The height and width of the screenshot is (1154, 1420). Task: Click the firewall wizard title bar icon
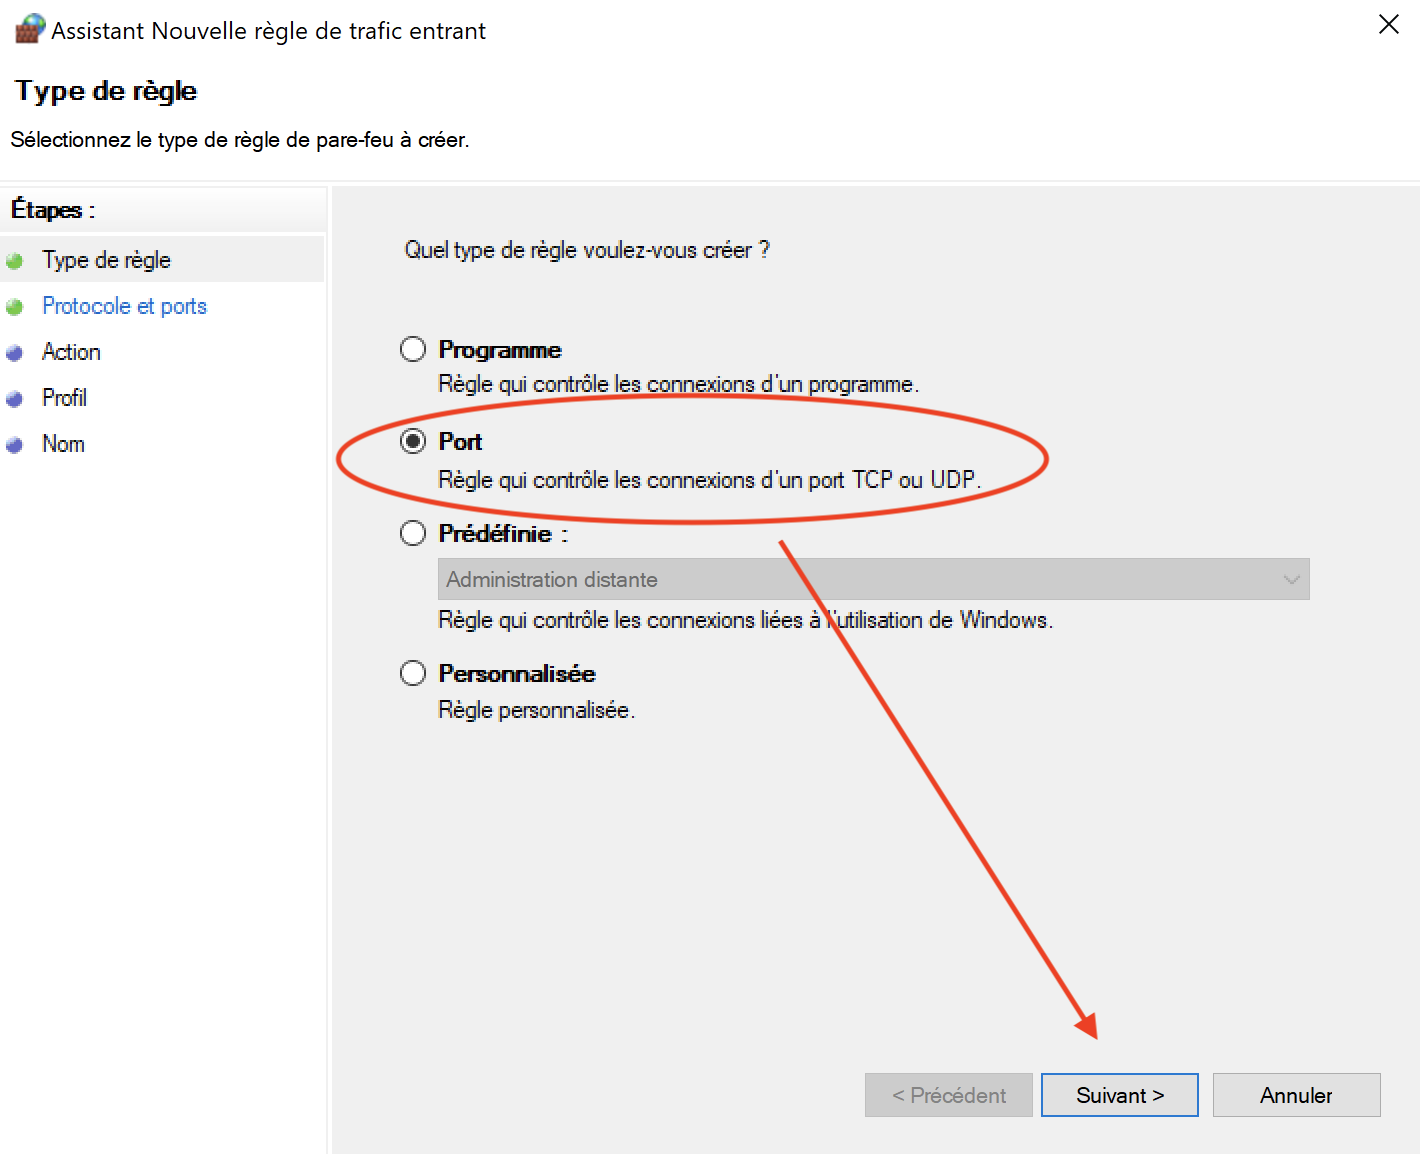pyautogui.click(x=30, y=28)
